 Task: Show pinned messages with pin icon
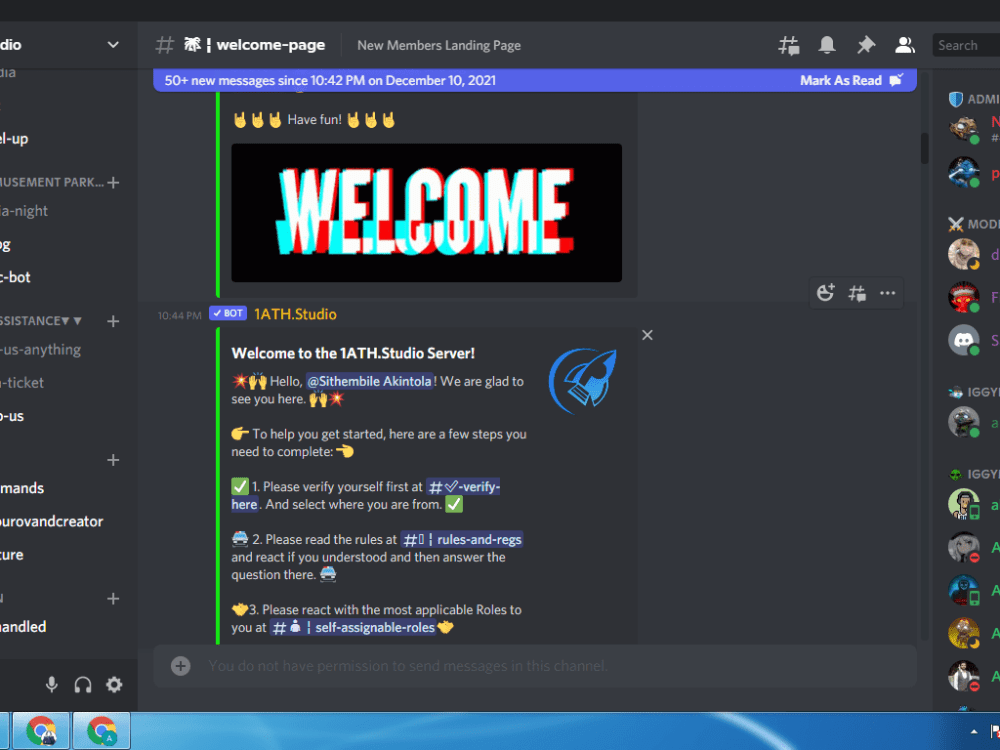865,45
